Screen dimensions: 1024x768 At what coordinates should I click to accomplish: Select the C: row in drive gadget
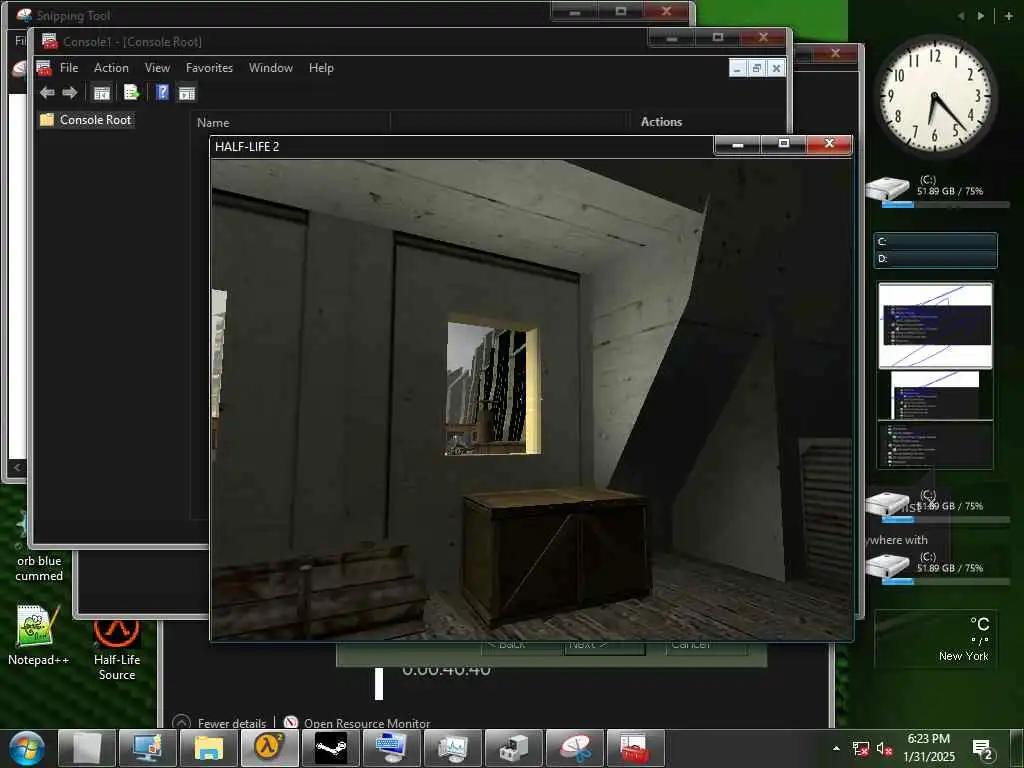click(x=936, y=242)
